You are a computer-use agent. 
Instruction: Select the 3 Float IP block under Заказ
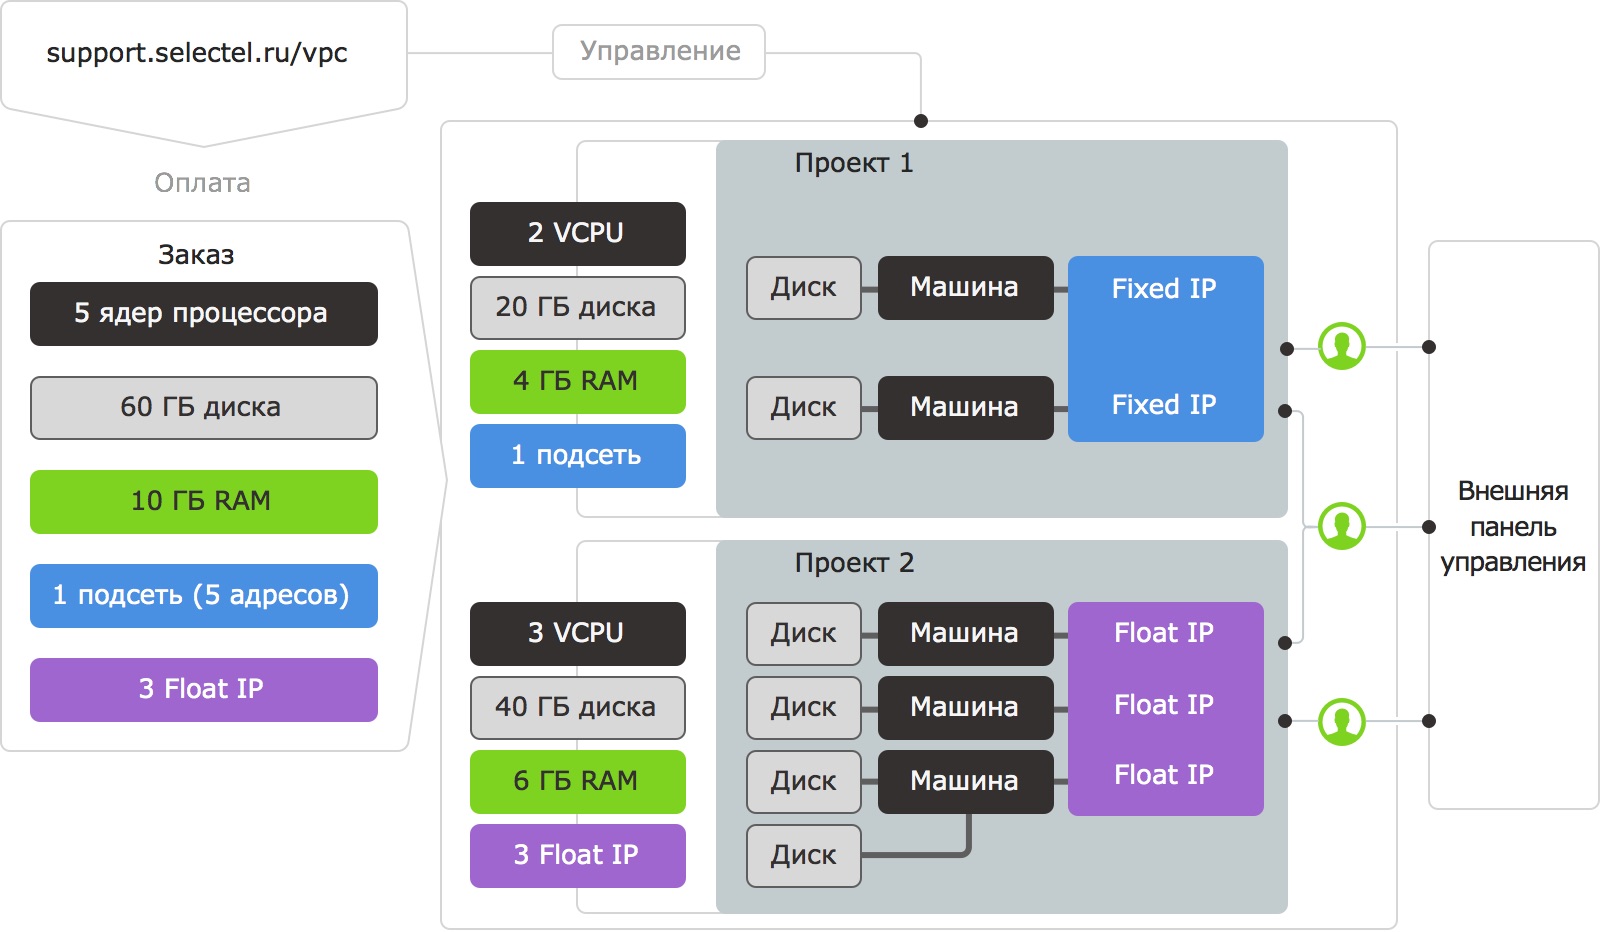coord(204,690)
